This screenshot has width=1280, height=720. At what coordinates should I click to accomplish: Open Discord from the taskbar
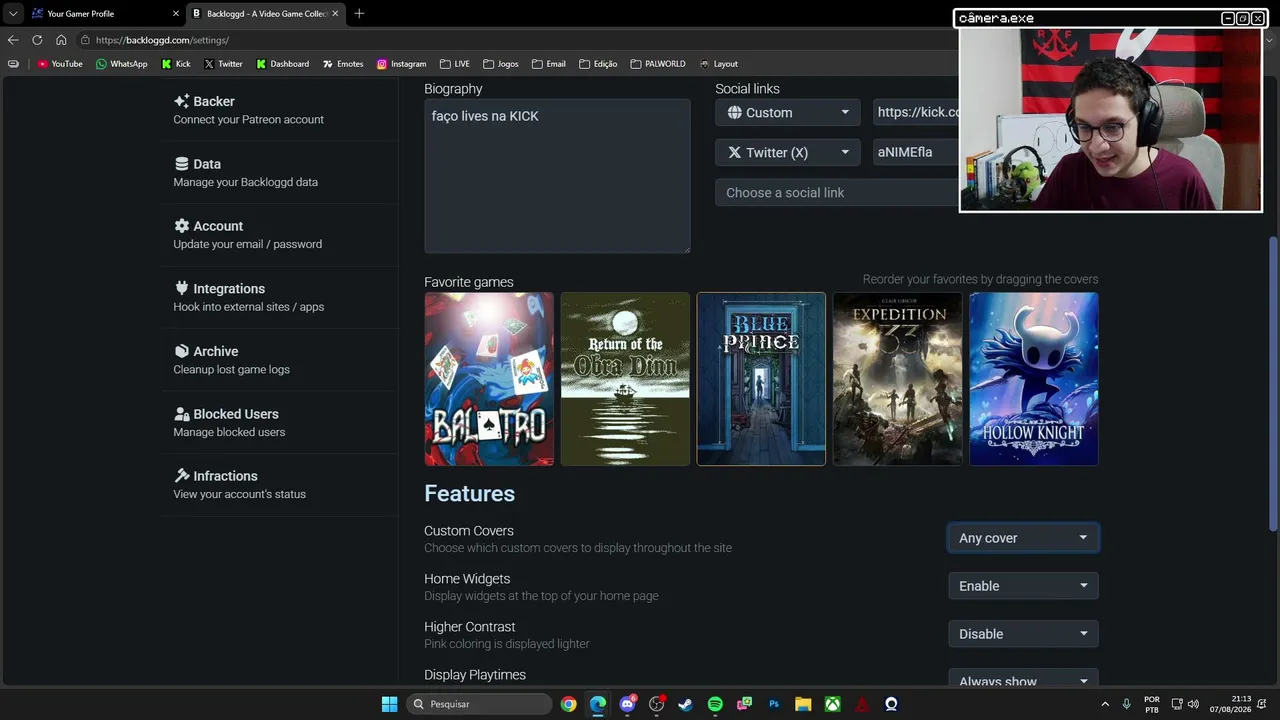click(627, 704)
